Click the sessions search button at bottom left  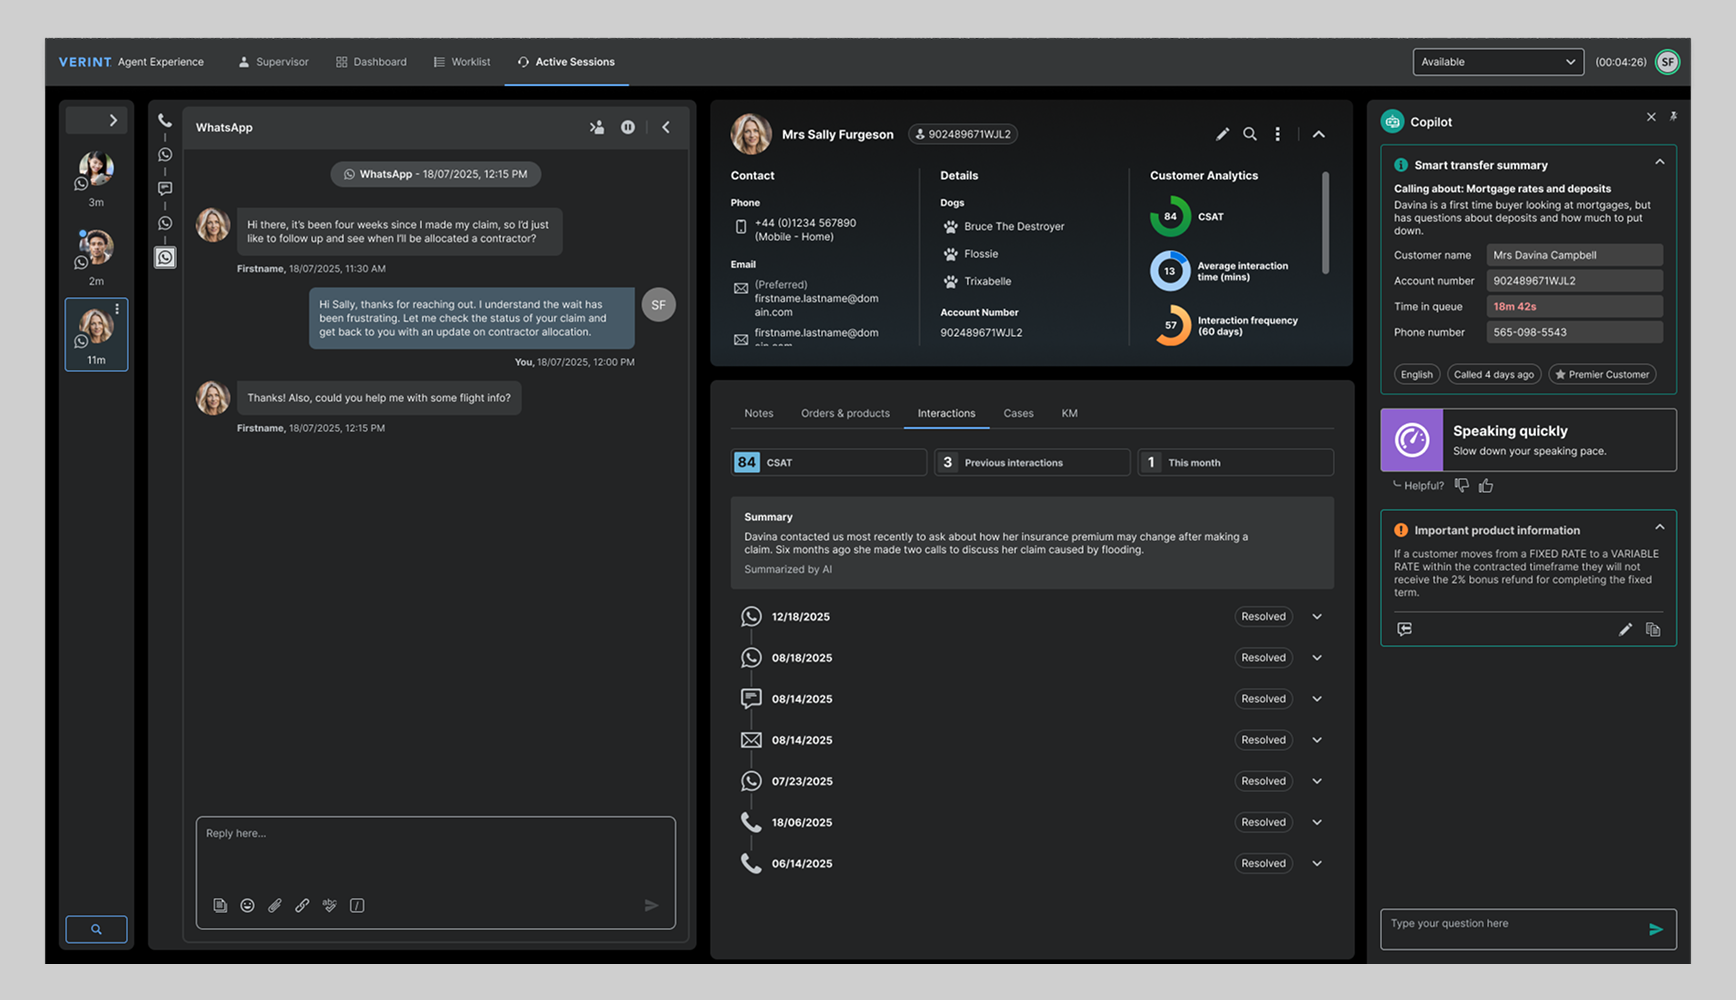[x=96, y=929]
